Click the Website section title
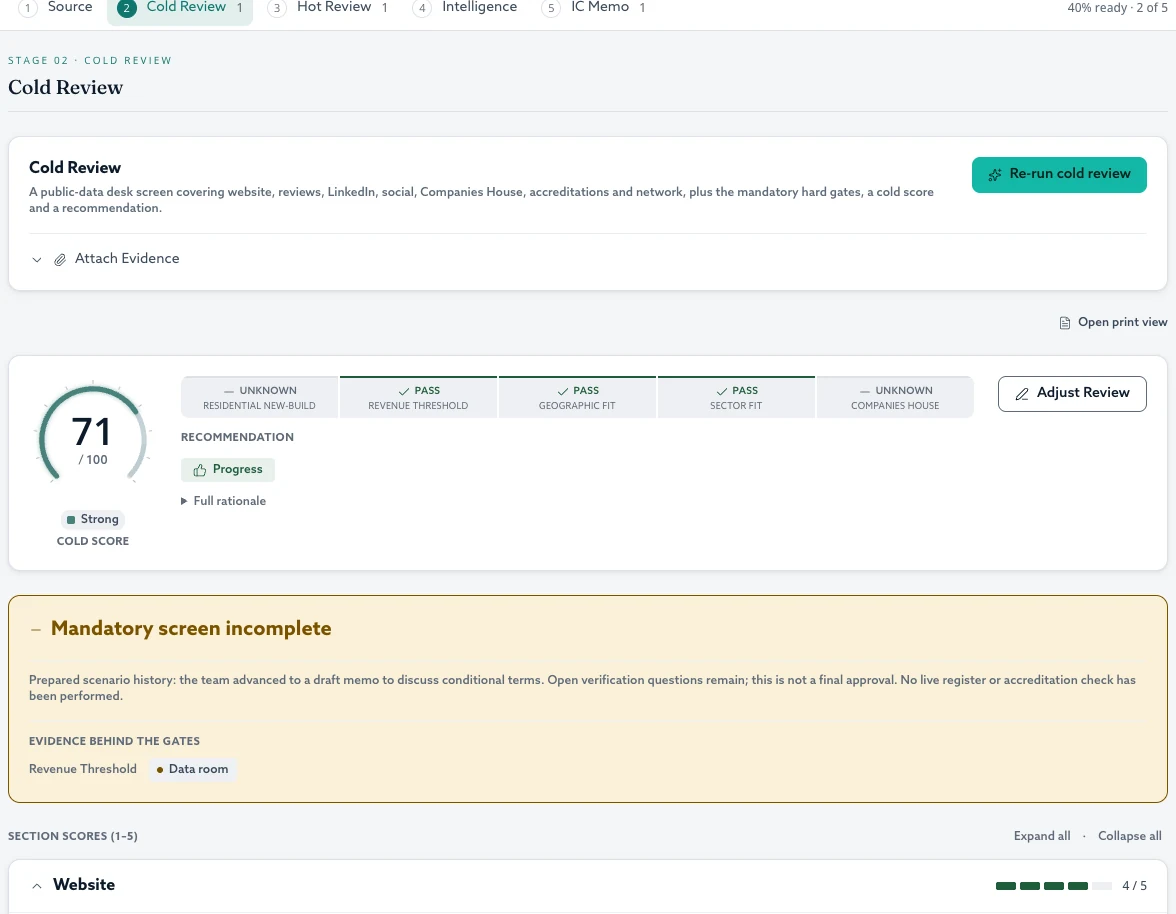 pos(84,885)
